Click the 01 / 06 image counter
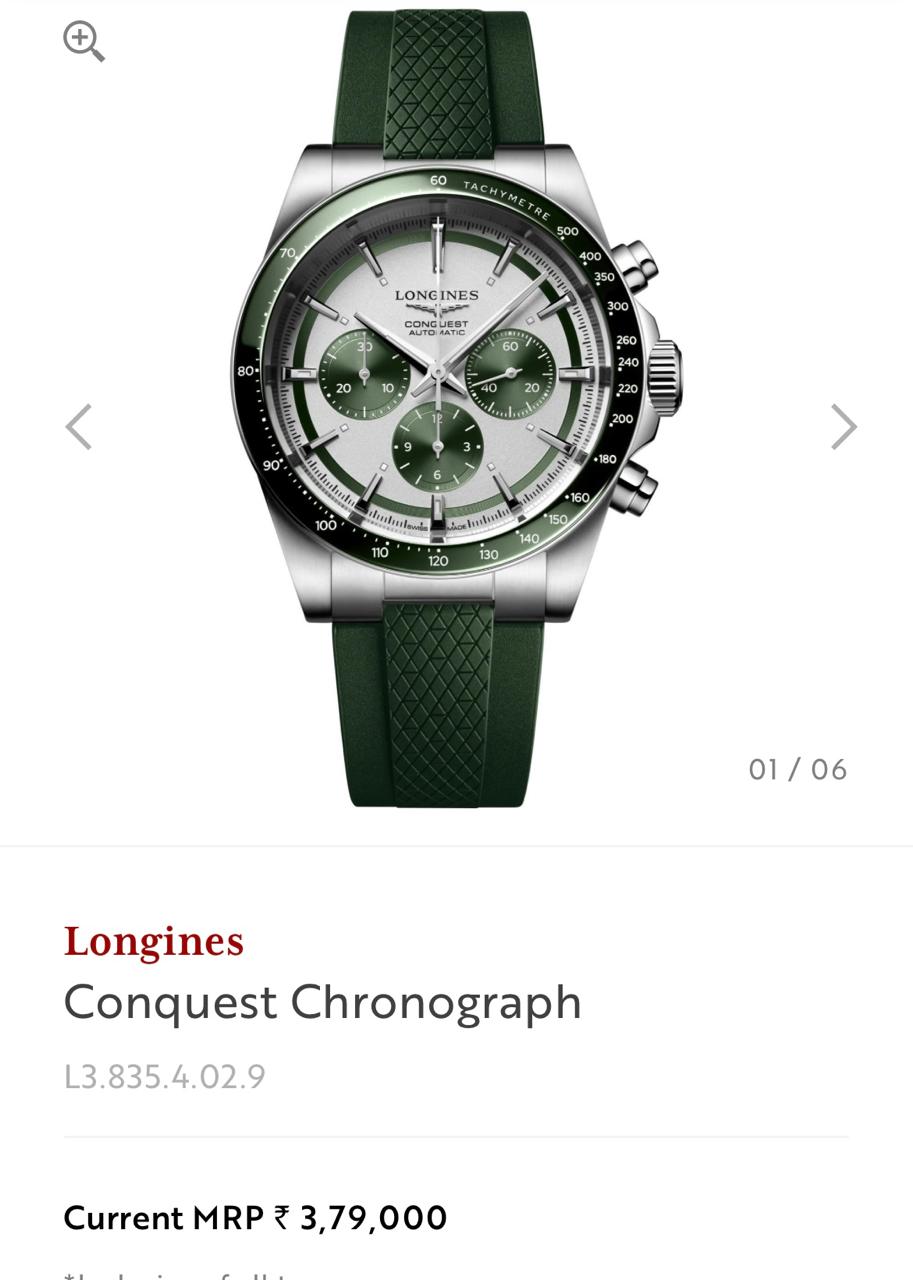Viewport: 913px width, 1280px height. click(798, 769)
